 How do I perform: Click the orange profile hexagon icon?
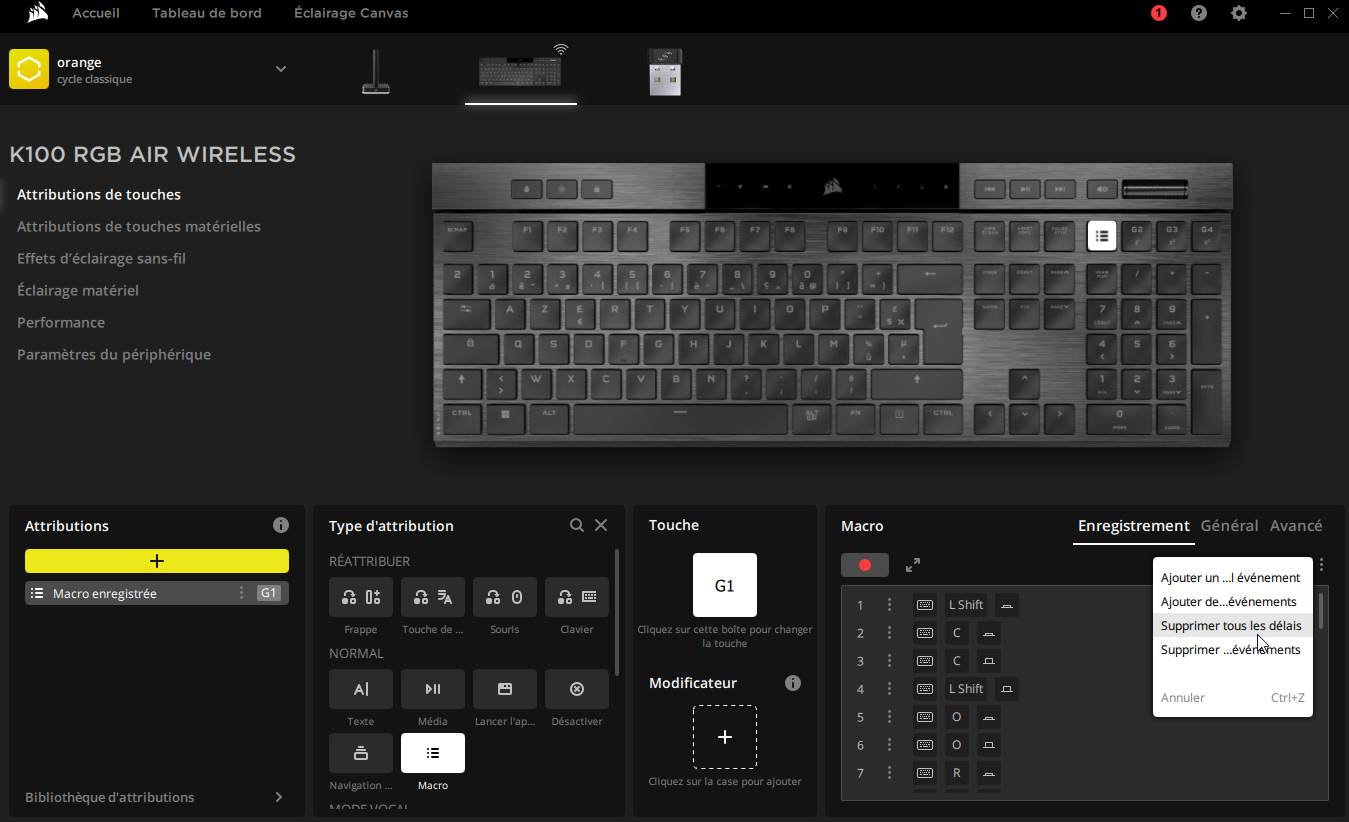coord(29,70)
